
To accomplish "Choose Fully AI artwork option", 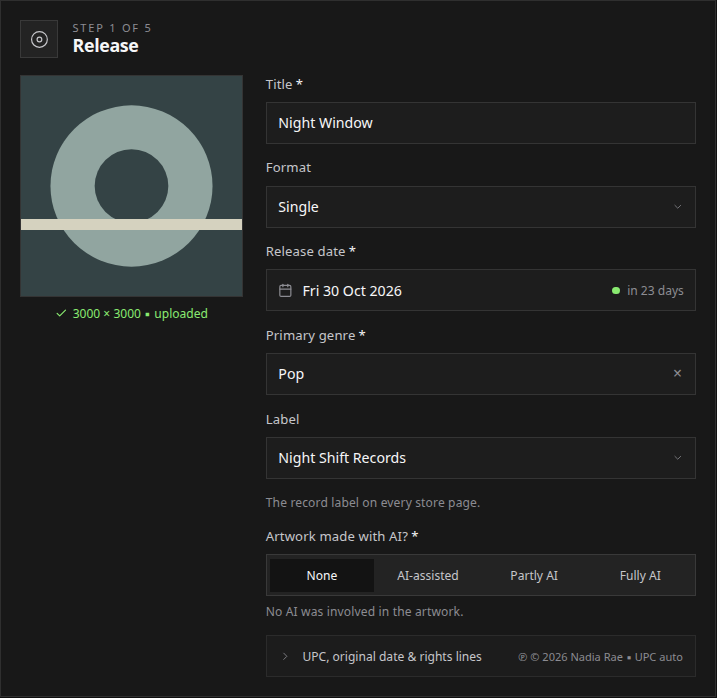I will [x=640, y=575].
